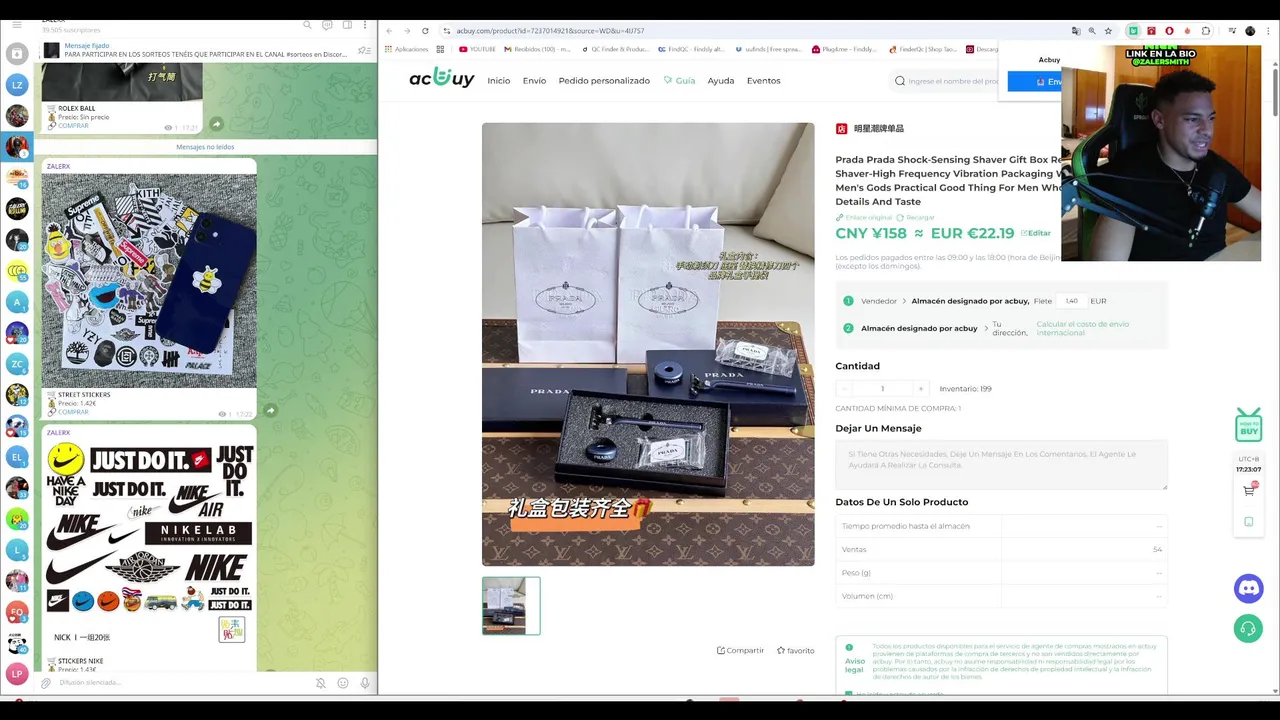Open the LP chat in the sidebar
Image resolution: width=1280 pixels, height=720 pixels.
pos(16,674)
